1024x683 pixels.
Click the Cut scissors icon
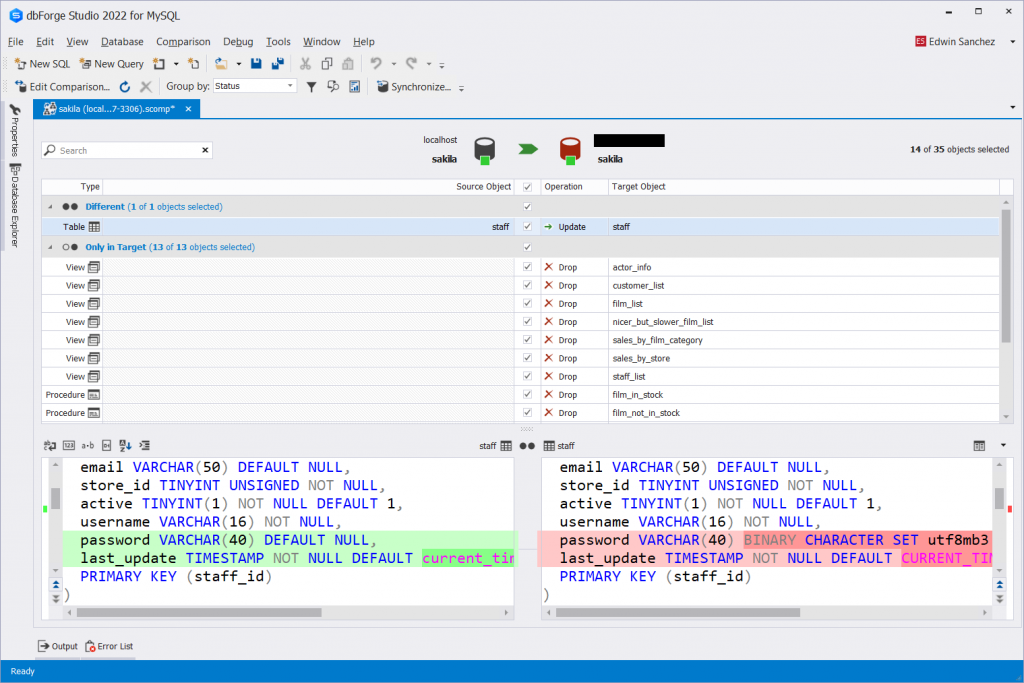pos(305,64)
